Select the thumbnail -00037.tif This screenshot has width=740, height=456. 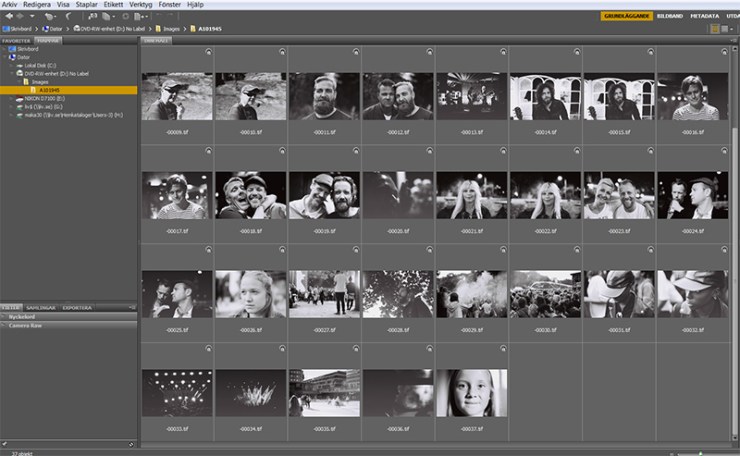click(x=471, y=392)
